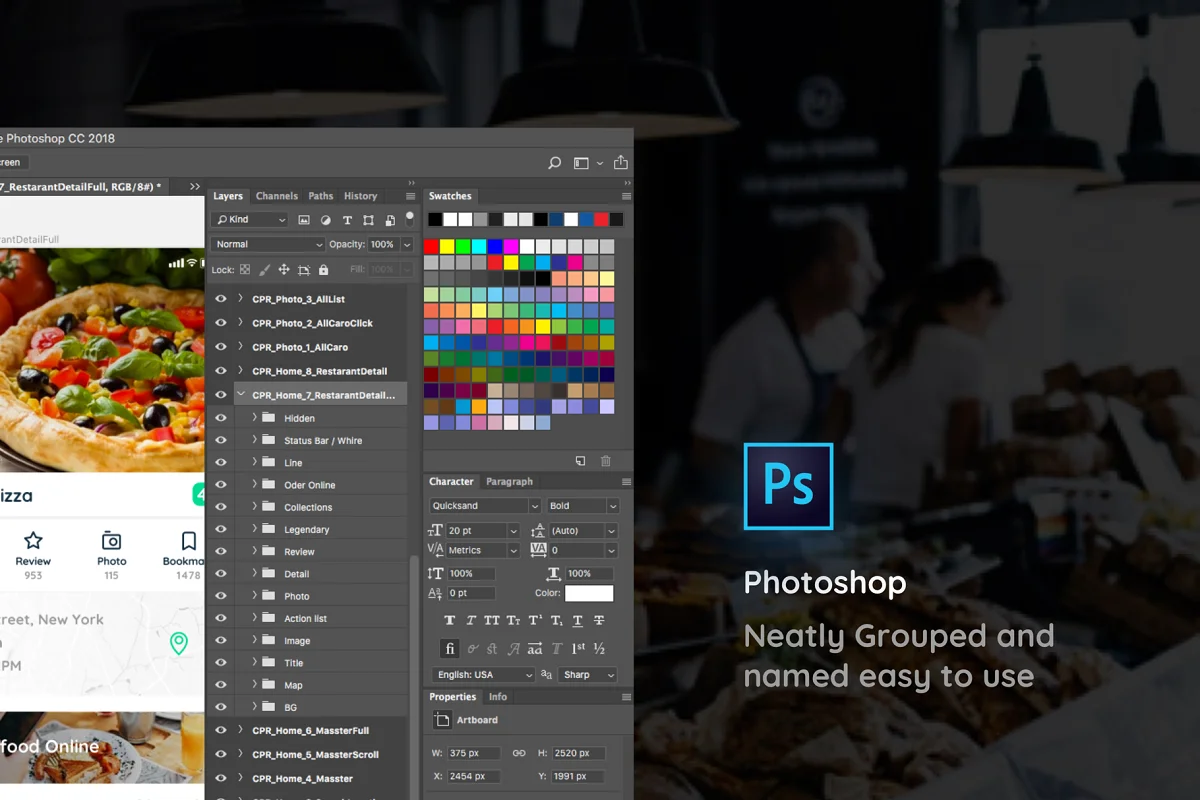Open the white text Color box

pos(589,593)
